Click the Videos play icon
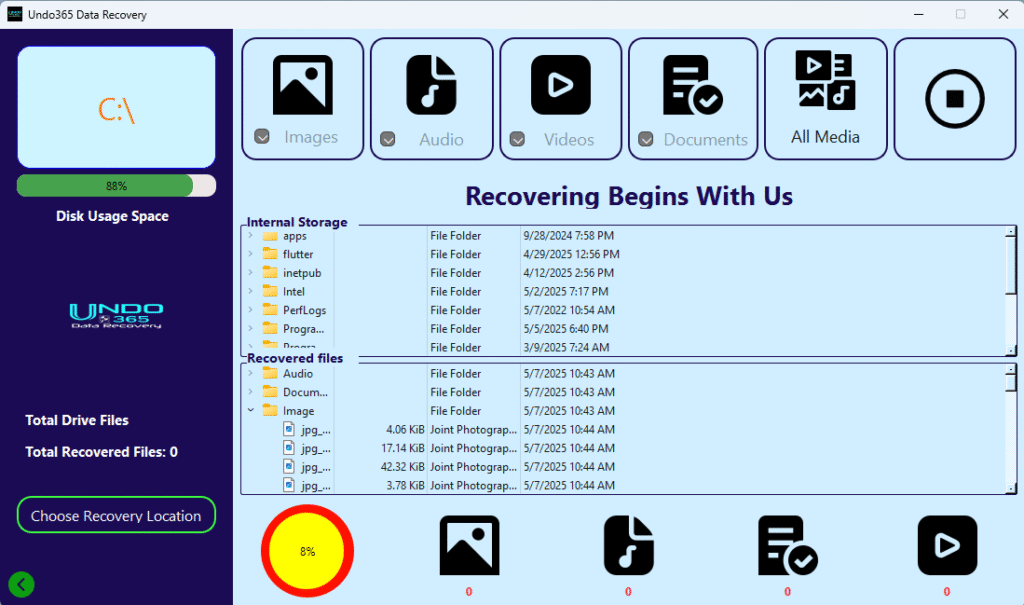The width and height of the screenshot is (1024, 605). coord(560,85)
